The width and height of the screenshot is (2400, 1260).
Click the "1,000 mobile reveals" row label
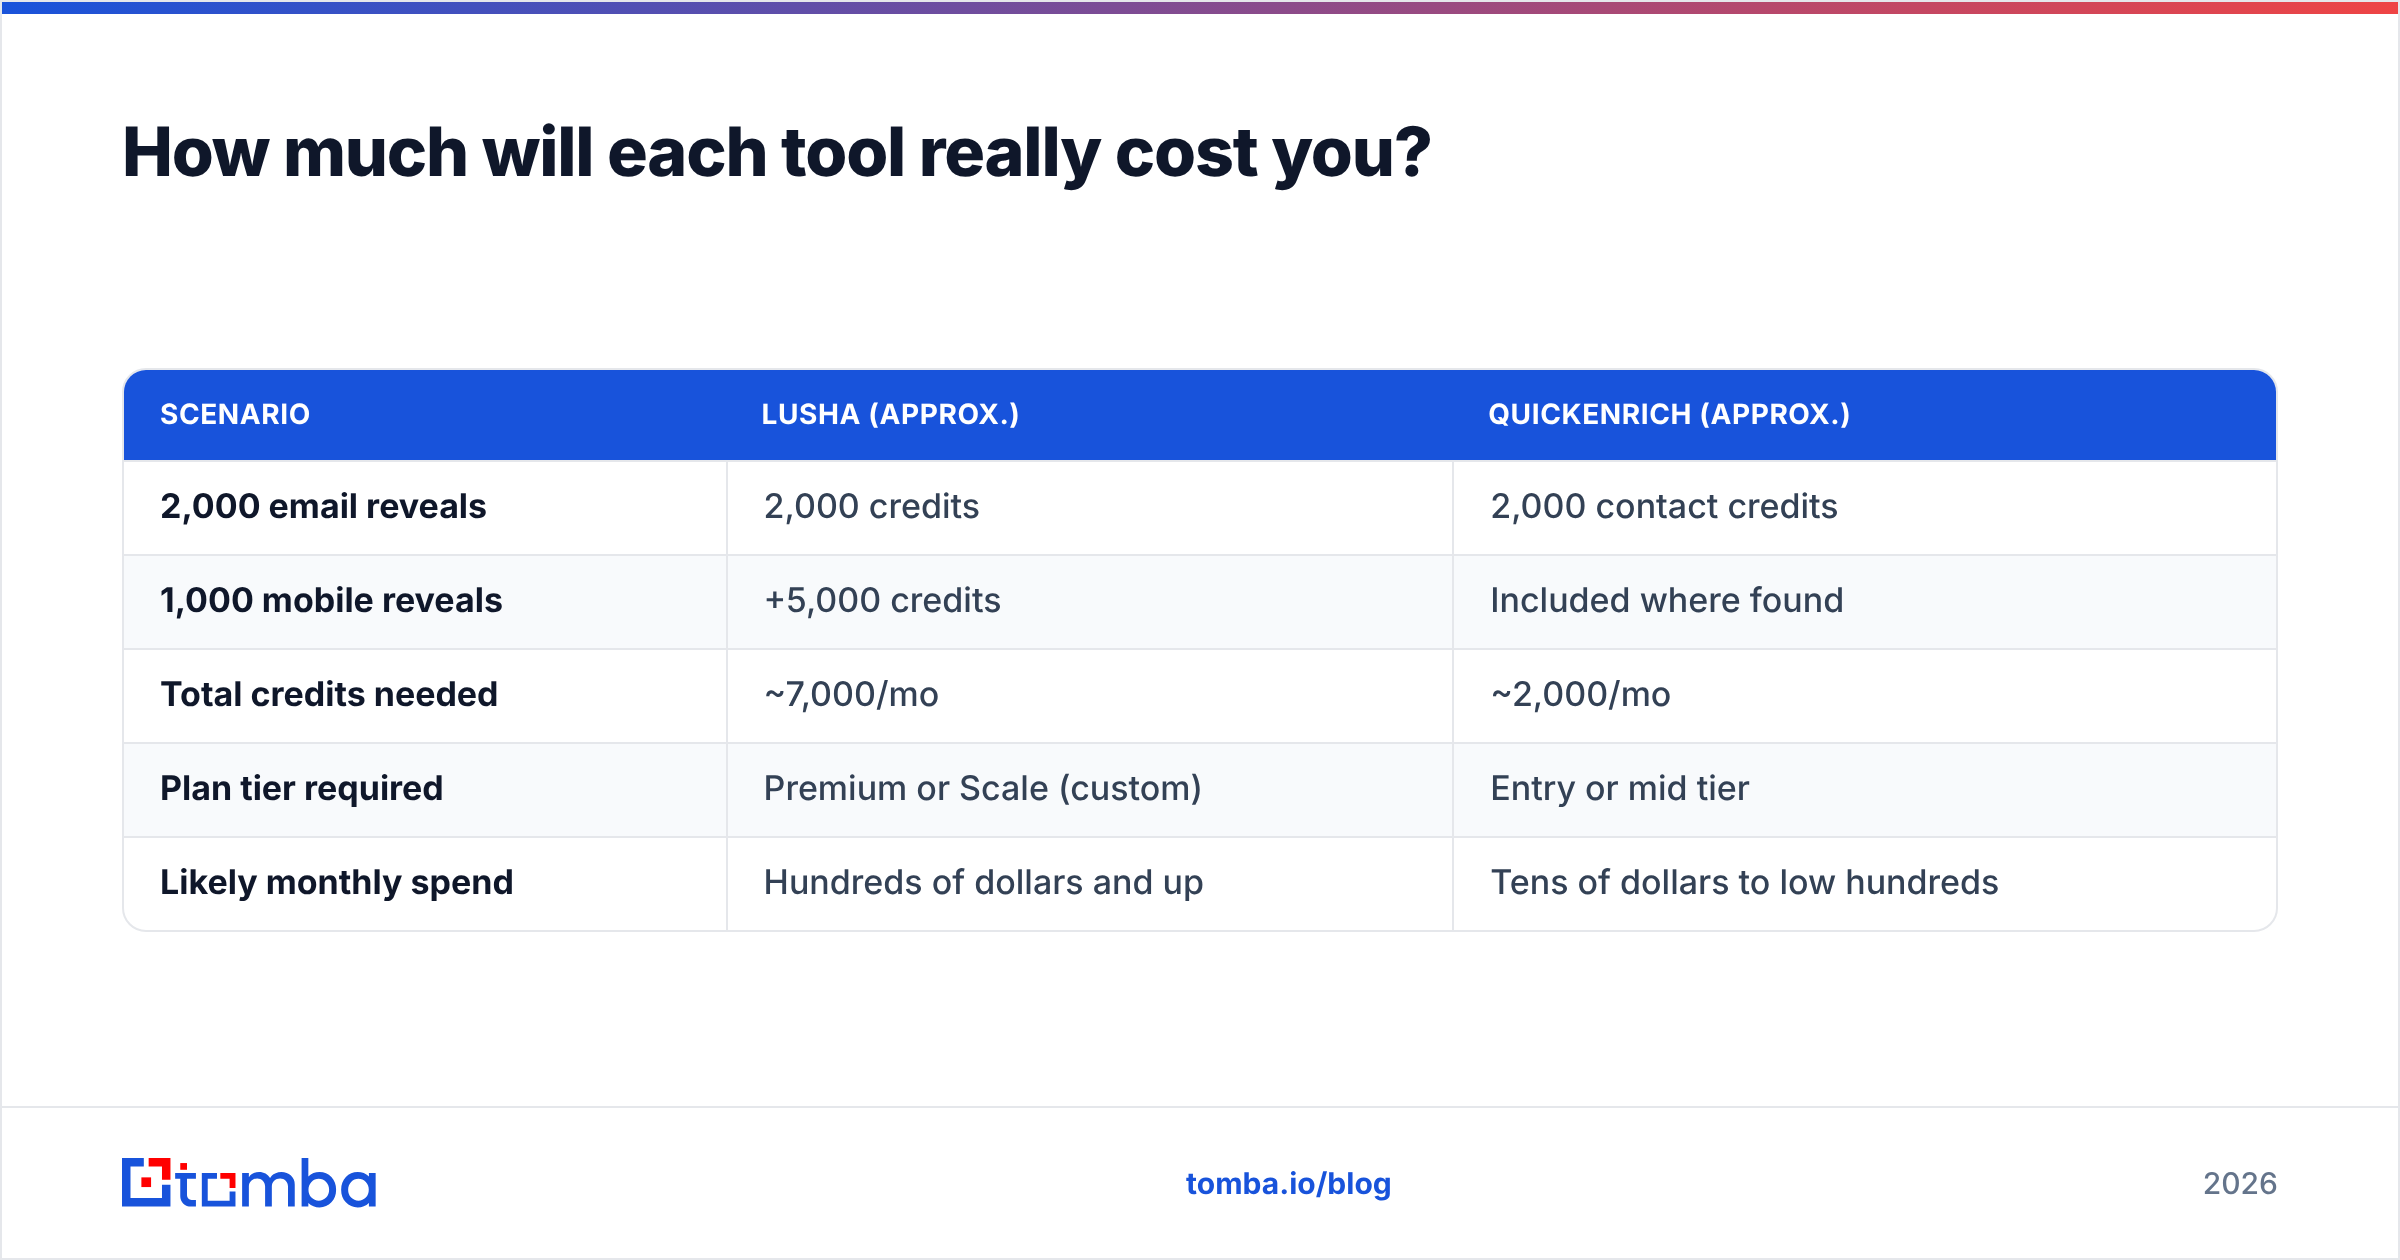coord(331,601)
